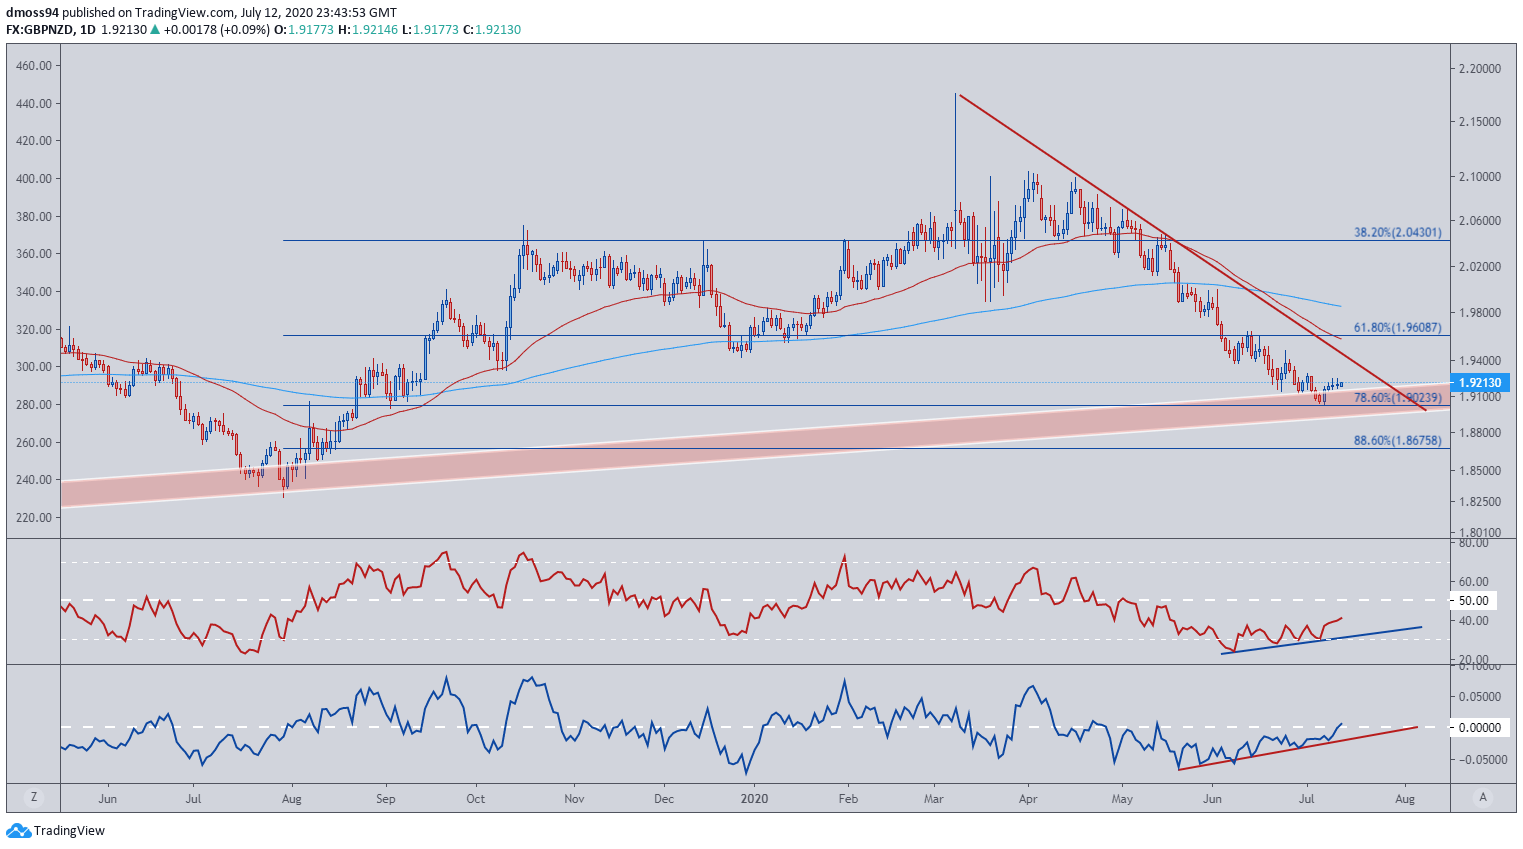Click the Apr label on time axis
Image resolution: width=1523 pixels, height=849 pixels.
(x=1028, y=799)
